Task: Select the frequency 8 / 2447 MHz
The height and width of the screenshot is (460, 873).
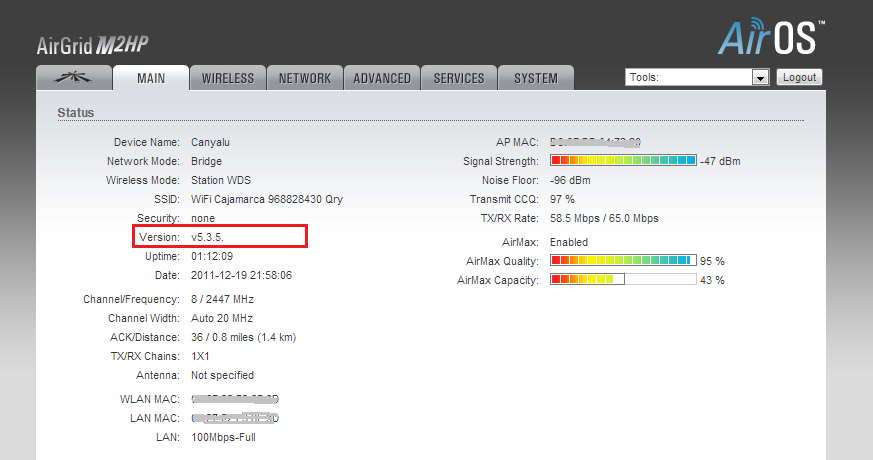Action: [x=222, y=299]
